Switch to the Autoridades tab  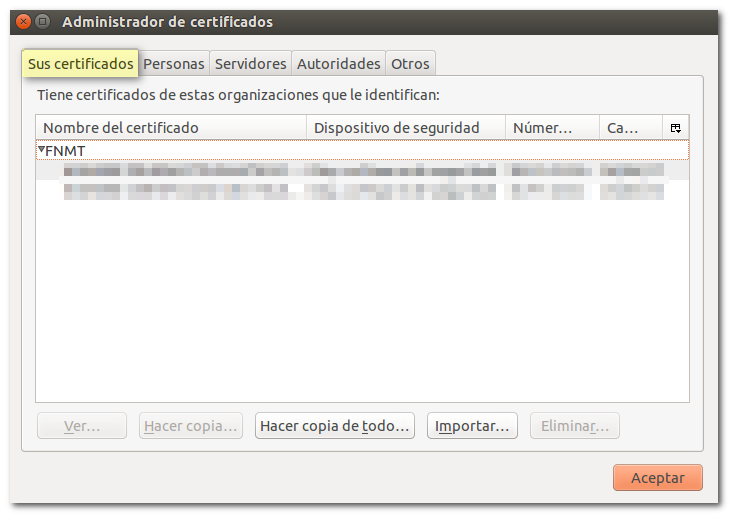[x=338, y=64]
